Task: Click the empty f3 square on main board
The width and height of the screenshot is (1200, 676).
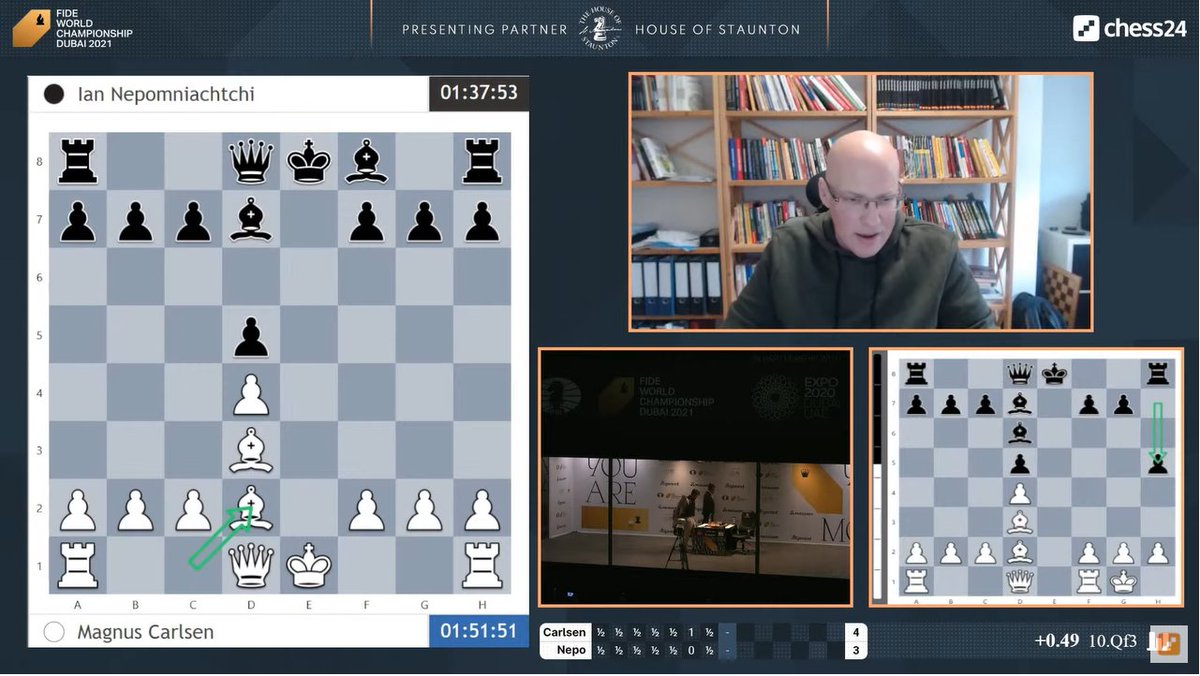Action: tap(366, 450)
